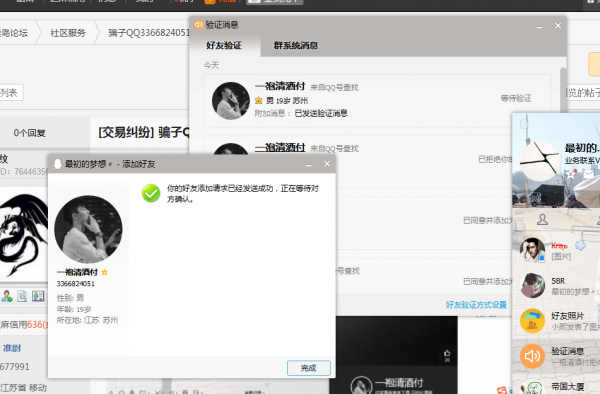Open the 芝麻信用636 link
Viewport: 600px width, 394px height.
(x=24, y=325)
